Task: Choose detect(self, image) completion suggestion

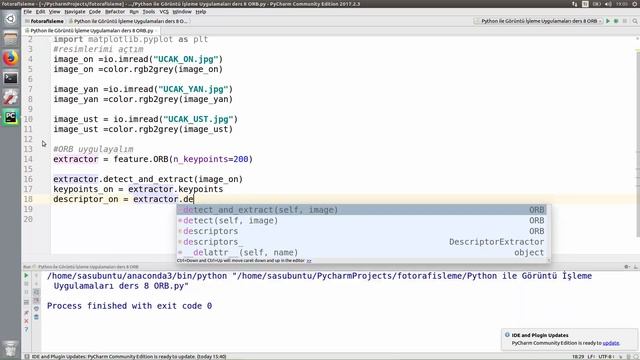Action: pyautogui.click(x=361, y=220)
